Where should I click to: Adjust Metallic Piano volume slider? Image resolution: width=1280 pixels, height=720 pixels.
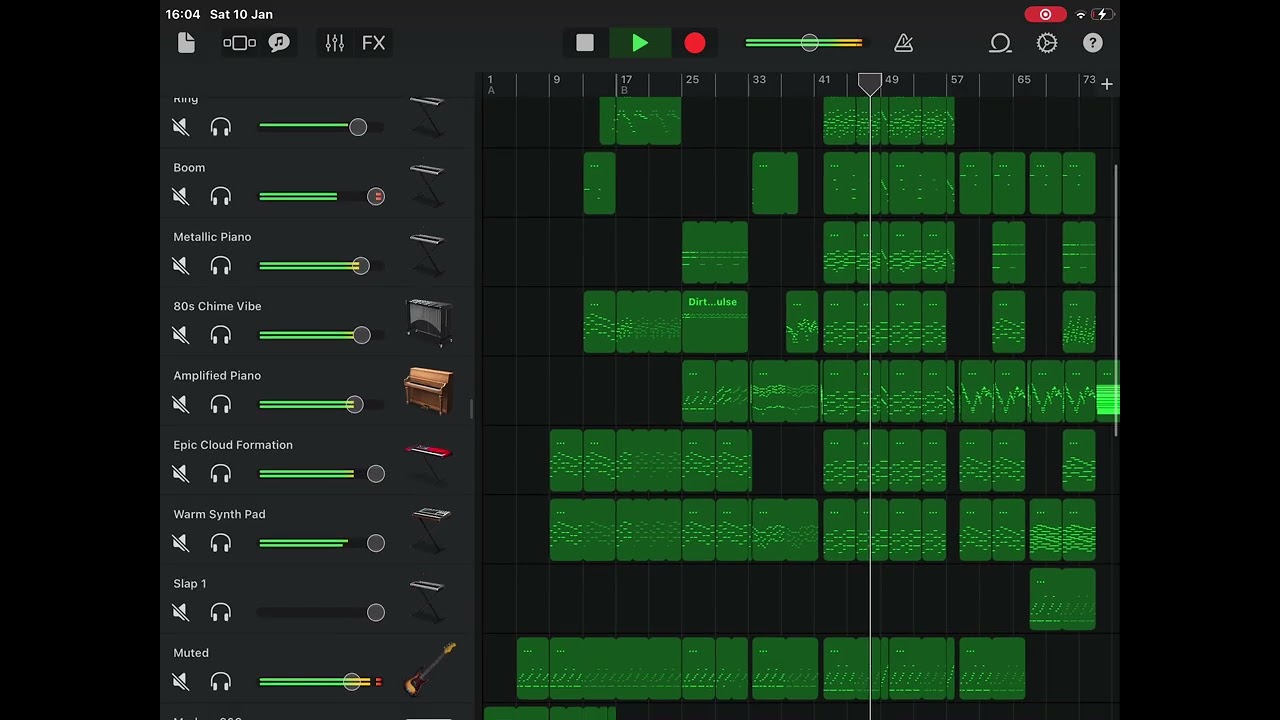(321, 265)
